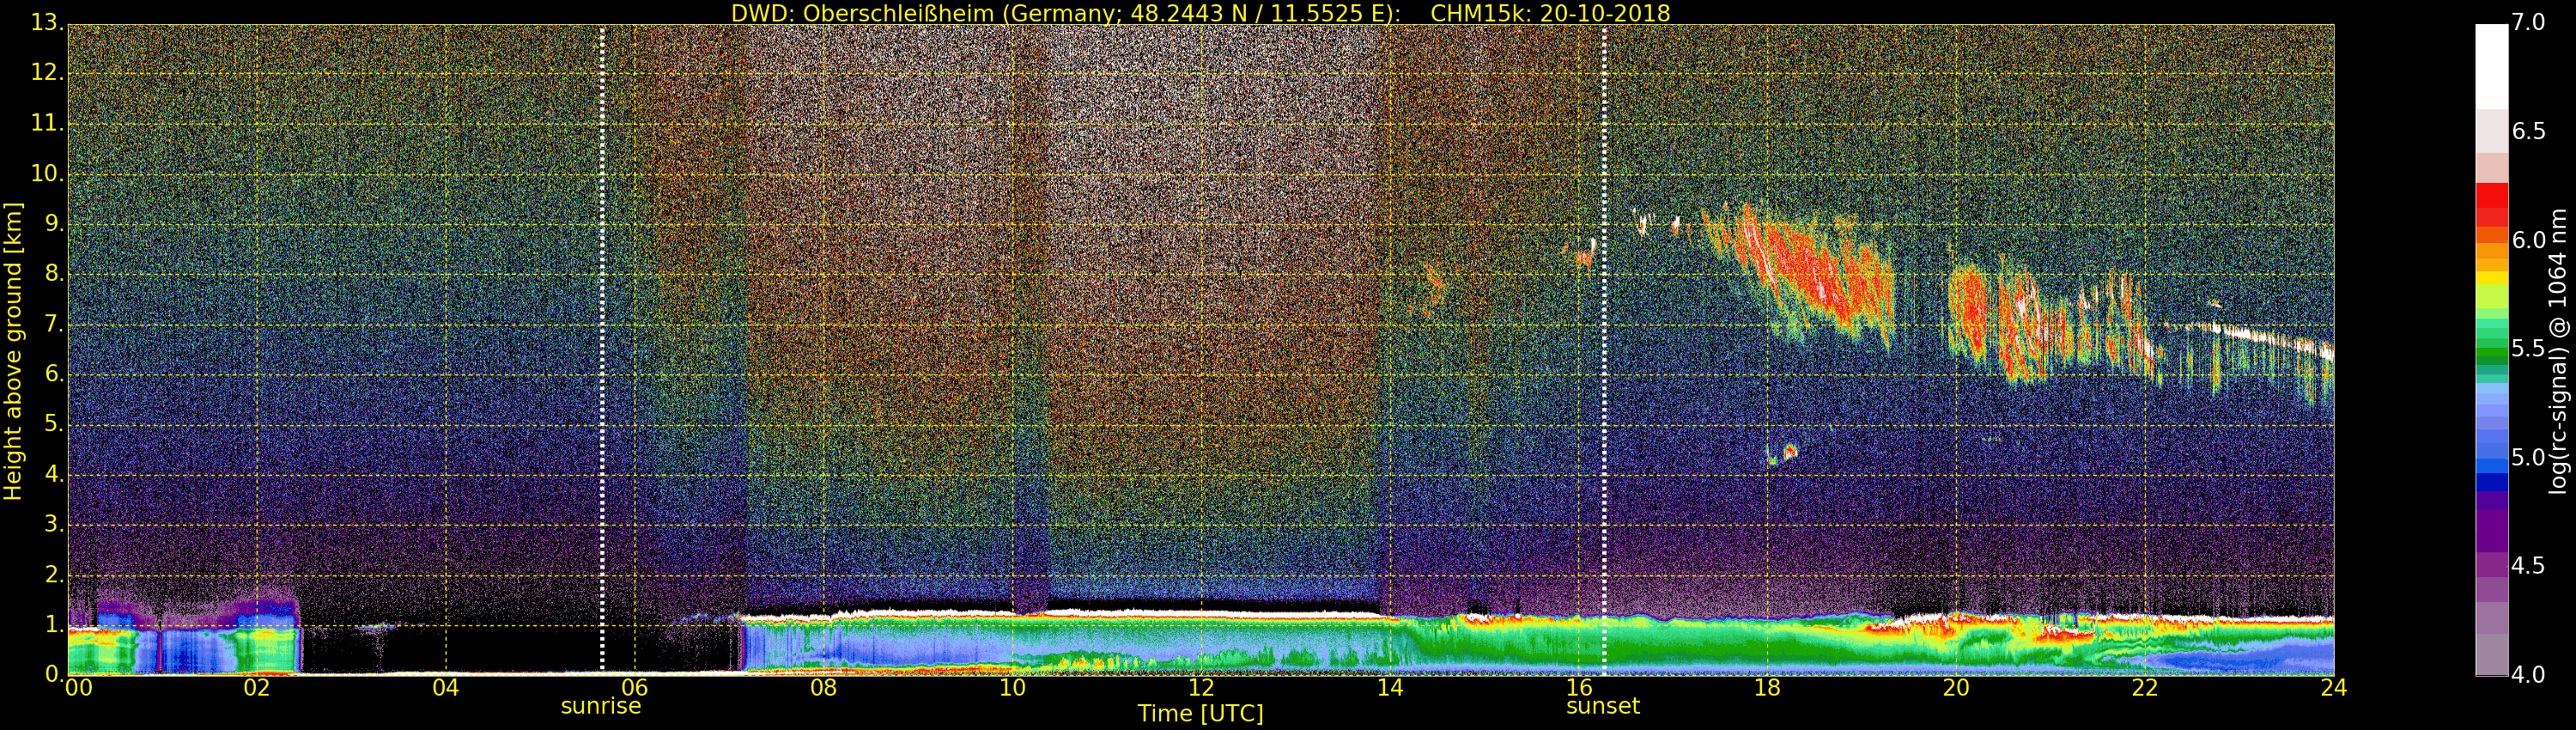Click the '4.0' colorbar value
The image size is (2576, 730).
coord(2528,675)
